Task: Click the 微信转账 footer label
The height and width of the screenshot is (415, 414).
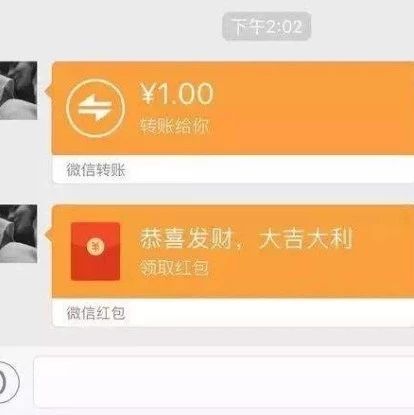Action: coord(96,170)
